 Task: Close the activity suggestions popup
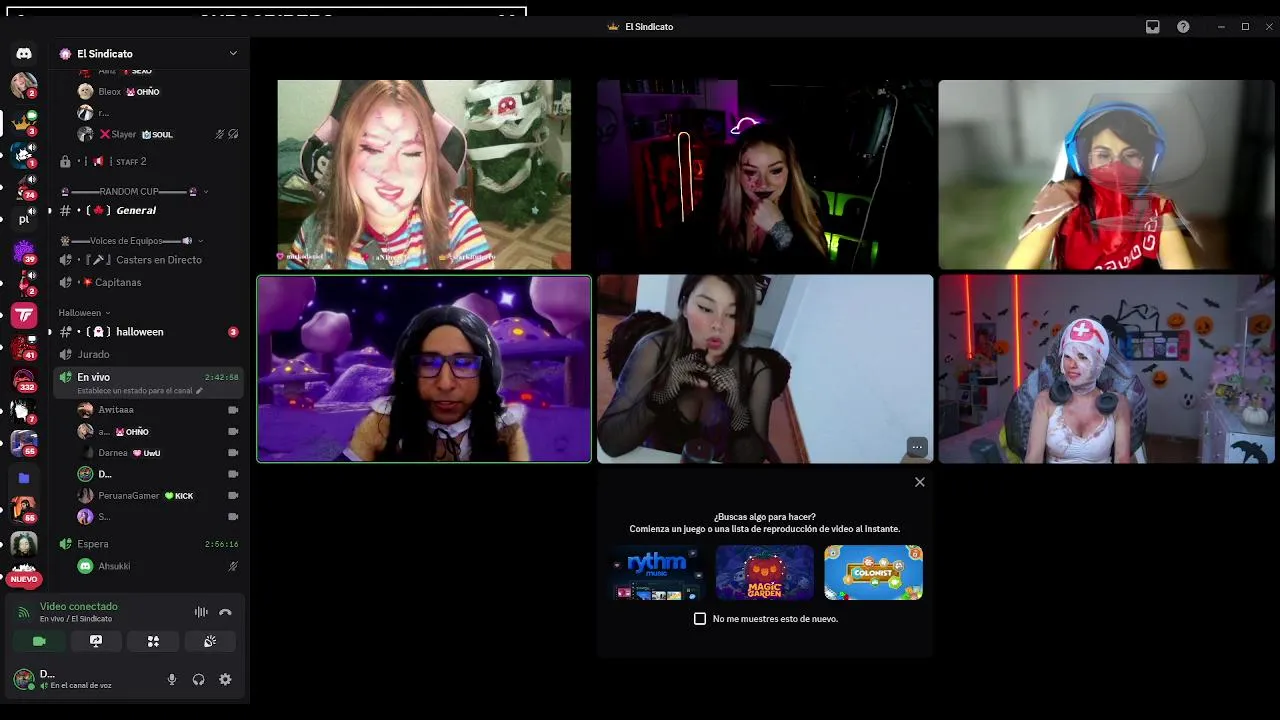[x=920, y=482]
